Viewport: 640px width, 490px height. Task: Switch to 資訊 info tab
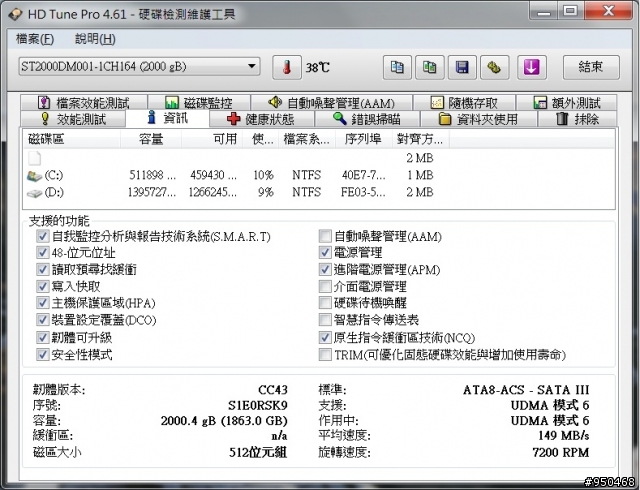coord(168,118)
